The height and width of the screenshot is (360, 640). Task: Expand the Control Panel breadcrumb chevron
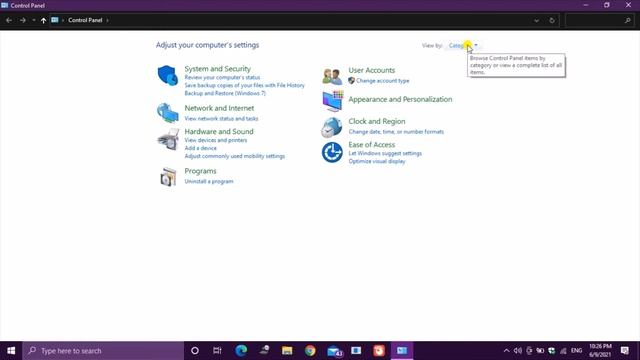coord(107,20)
